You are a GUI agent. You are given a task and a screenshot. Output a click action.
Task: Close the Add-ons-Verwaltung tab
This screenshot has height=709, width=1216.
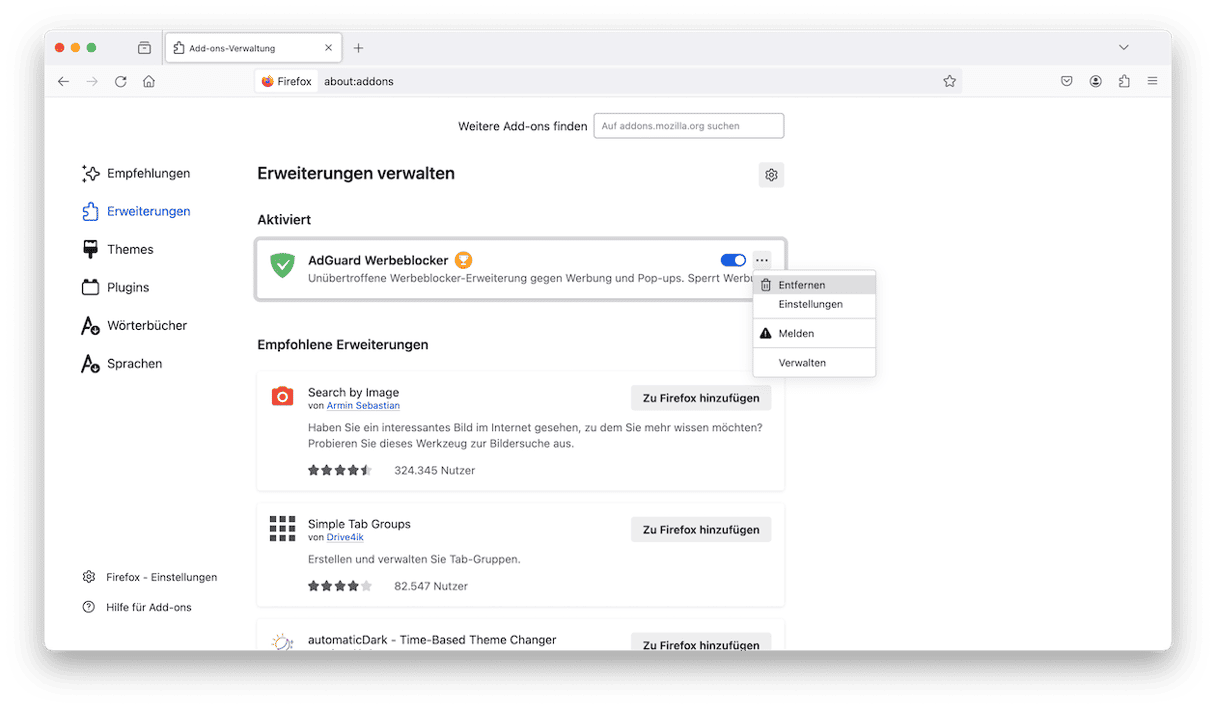tap(328, 48)
